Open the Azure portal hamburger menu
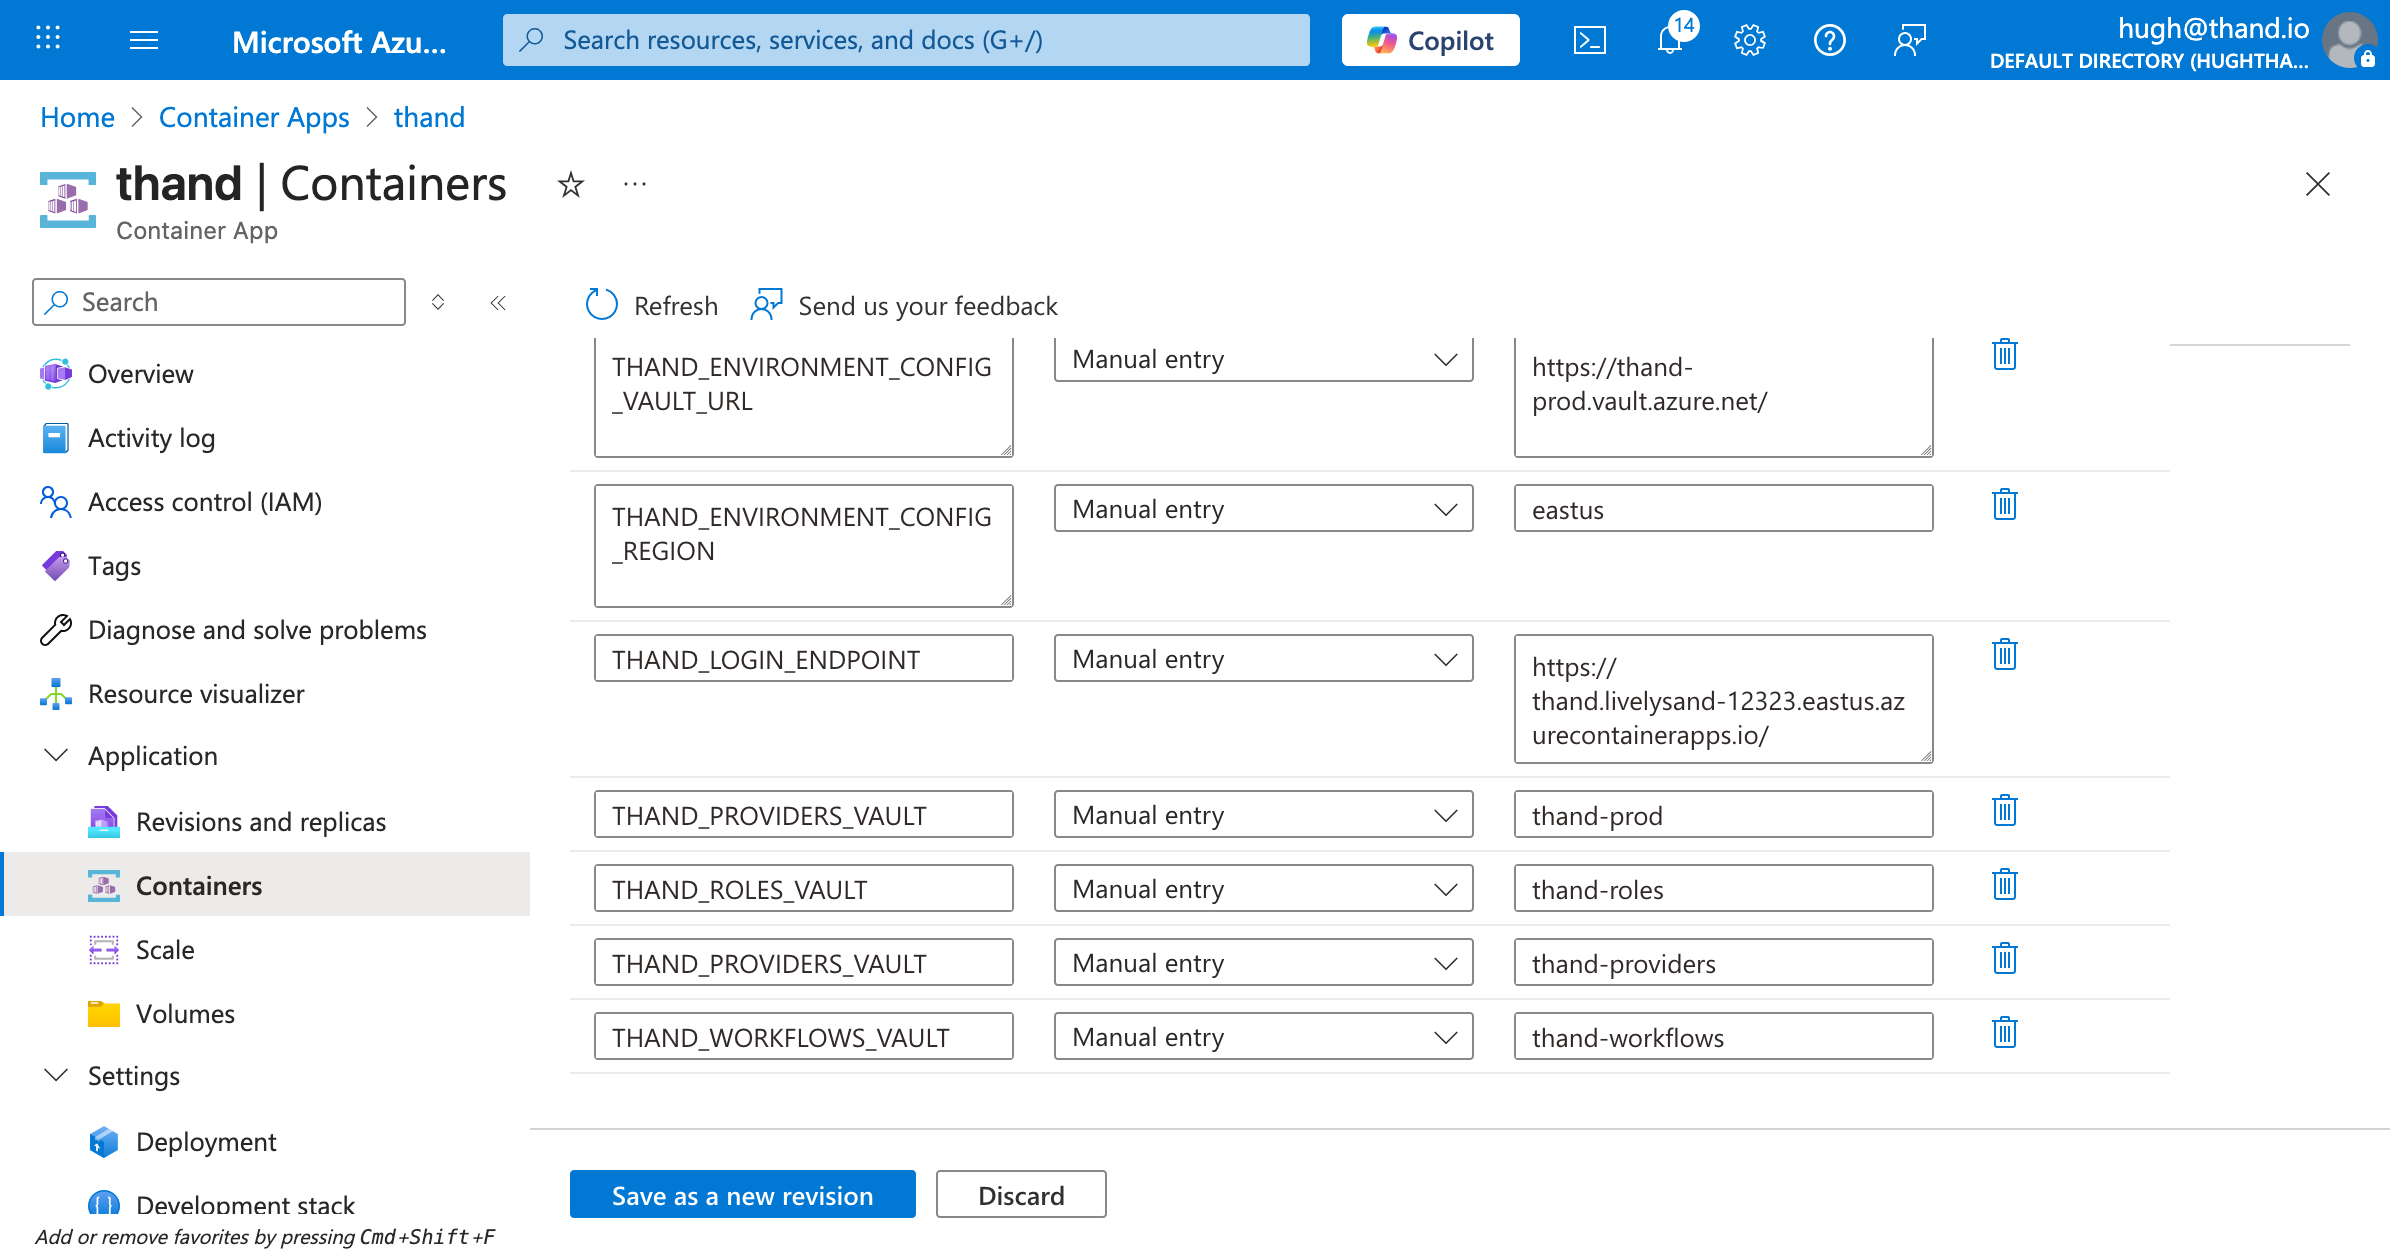This screenshot has height=1258, width=2390. point(144,40)
